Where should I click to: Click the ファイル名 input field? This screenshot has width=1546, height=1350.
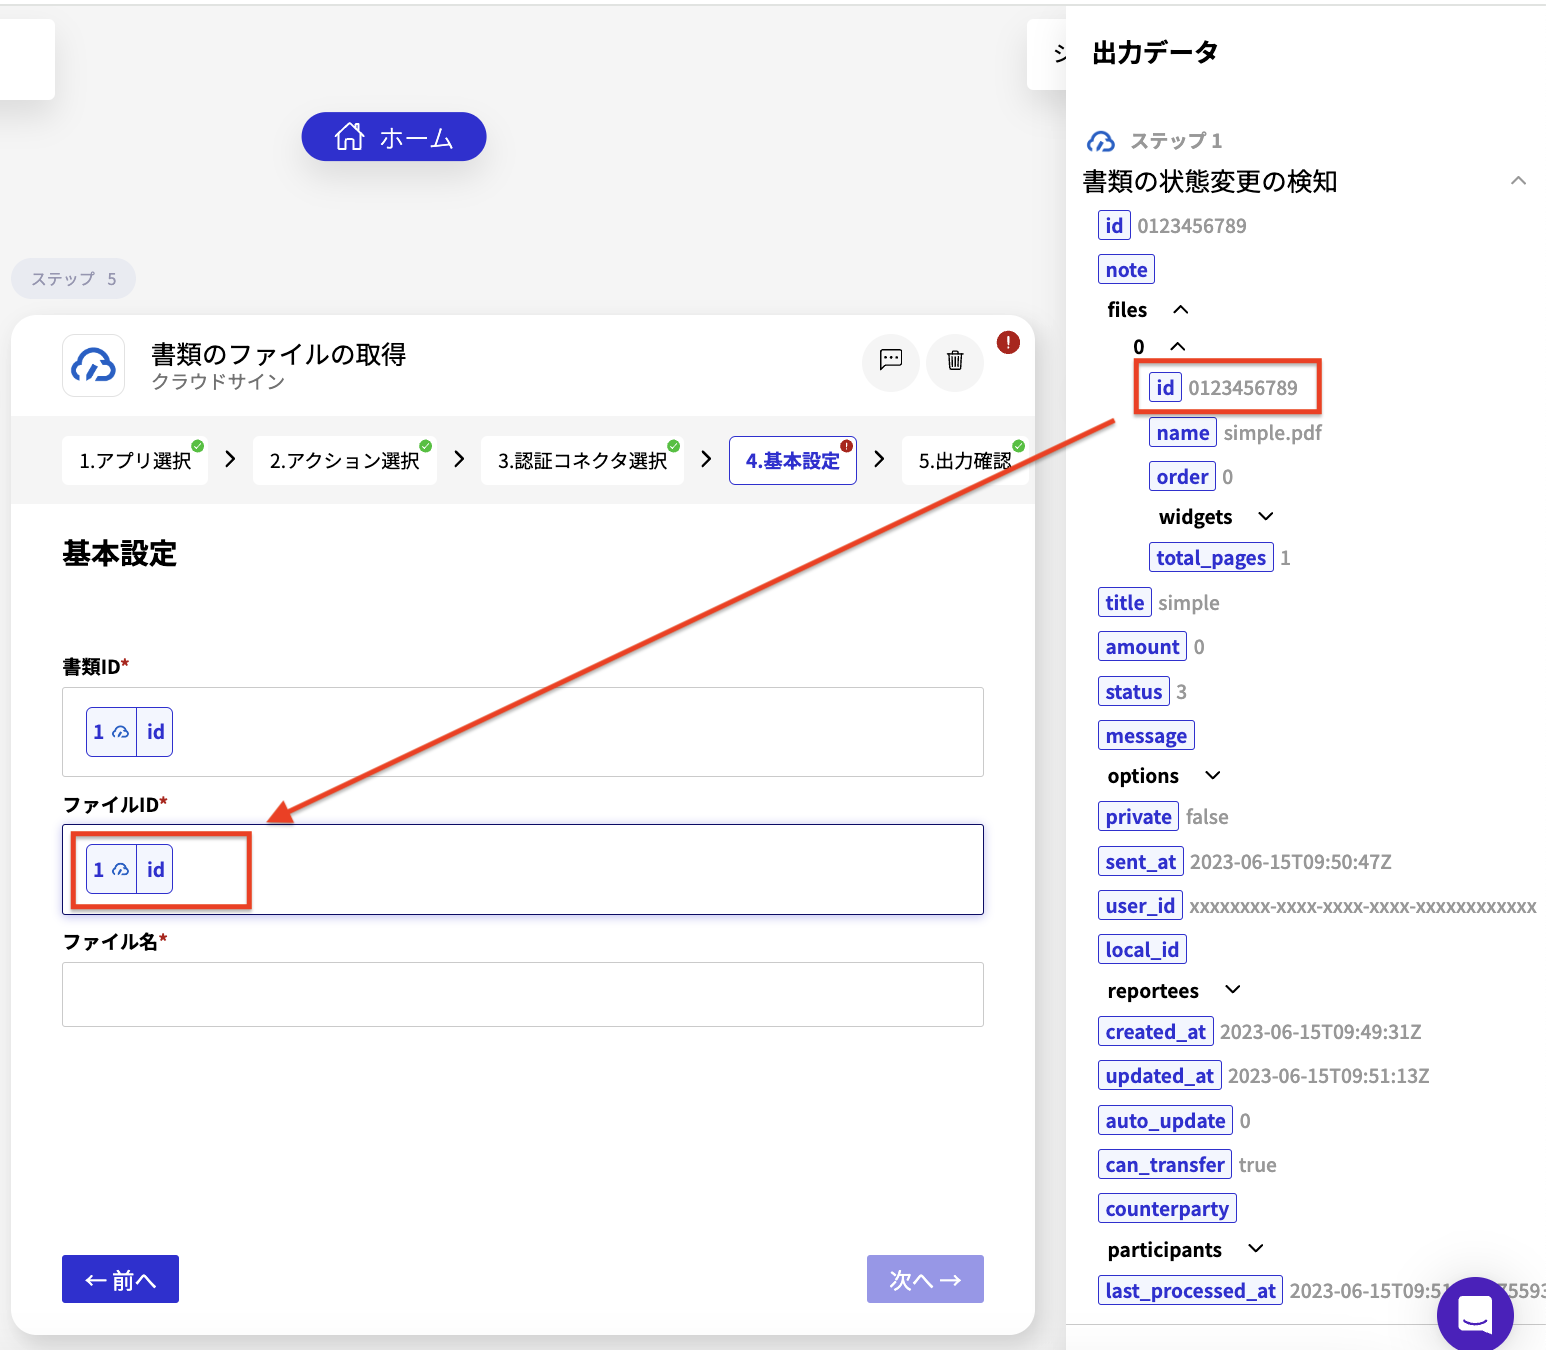click(523, 994)
